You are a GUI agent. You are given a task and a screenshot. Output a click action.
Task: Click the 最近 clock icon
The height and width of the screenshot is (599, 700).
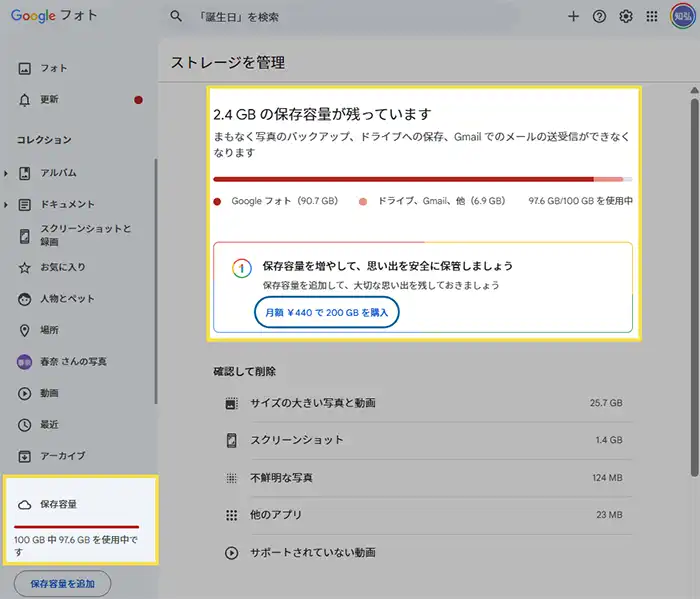point(25,425)
